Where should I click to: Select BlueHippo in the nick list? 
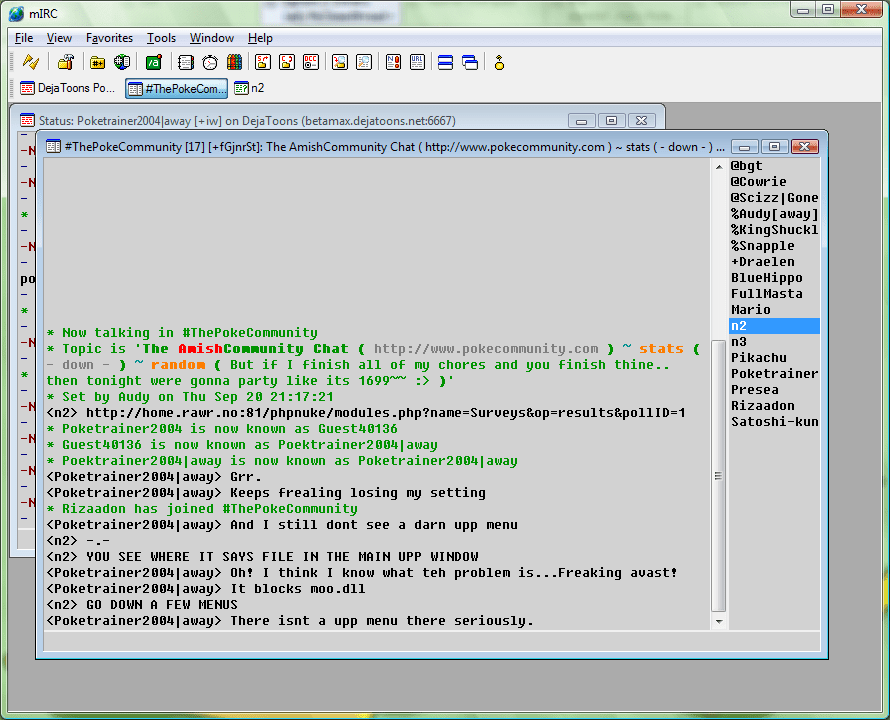pos(774,278)
